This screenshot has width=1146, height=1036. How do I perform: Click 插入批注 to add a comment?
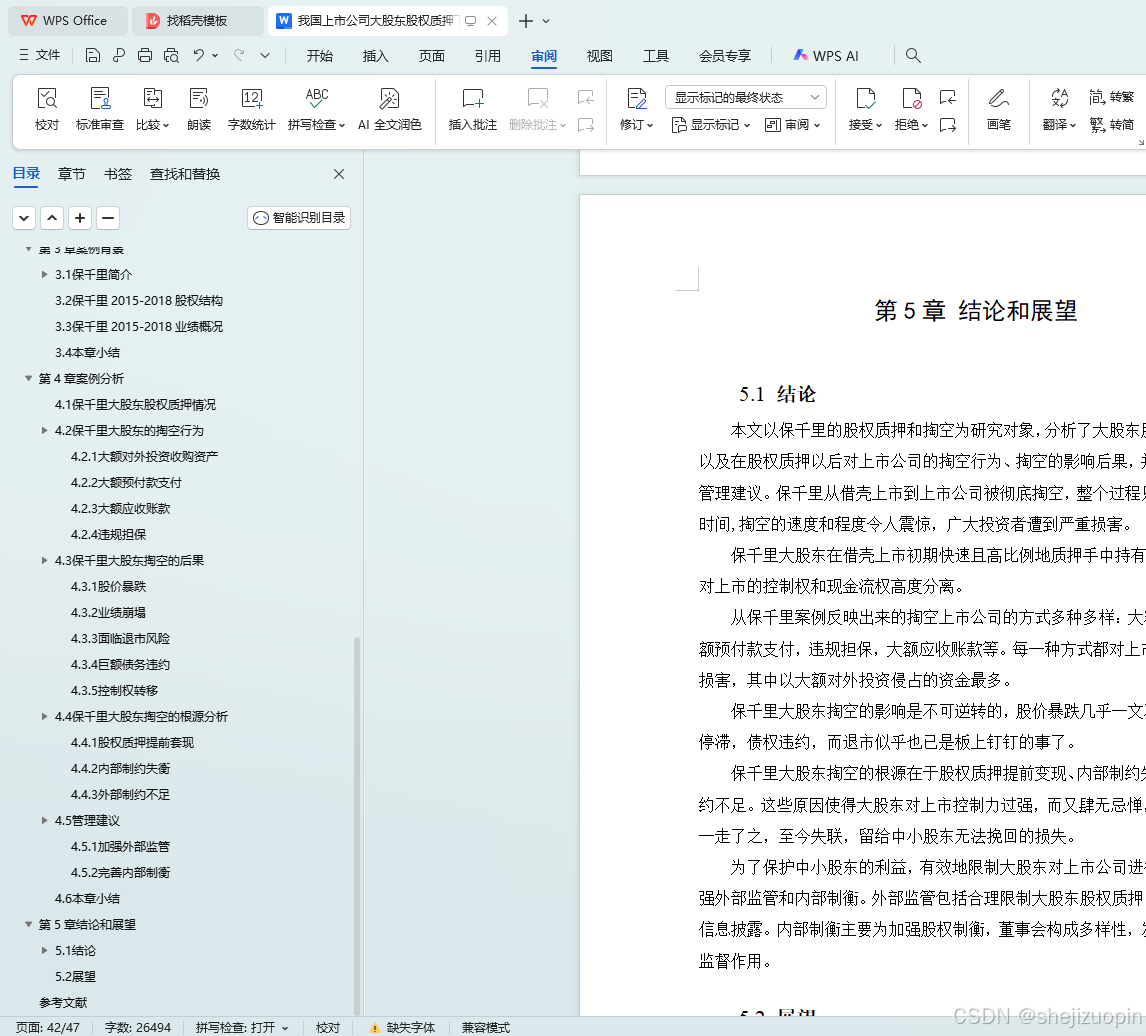coord(473,109)
